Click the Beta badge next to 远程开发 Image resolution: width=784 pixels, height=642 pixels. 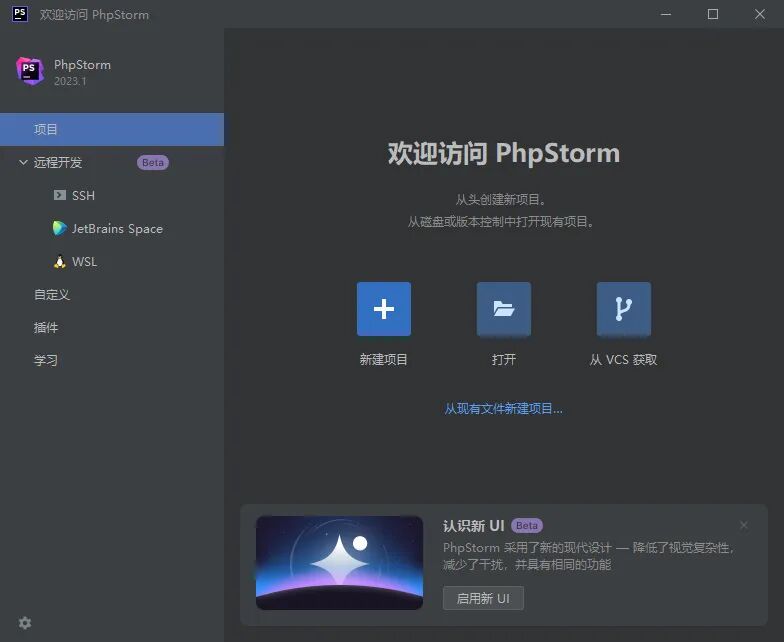pos(153,162)
